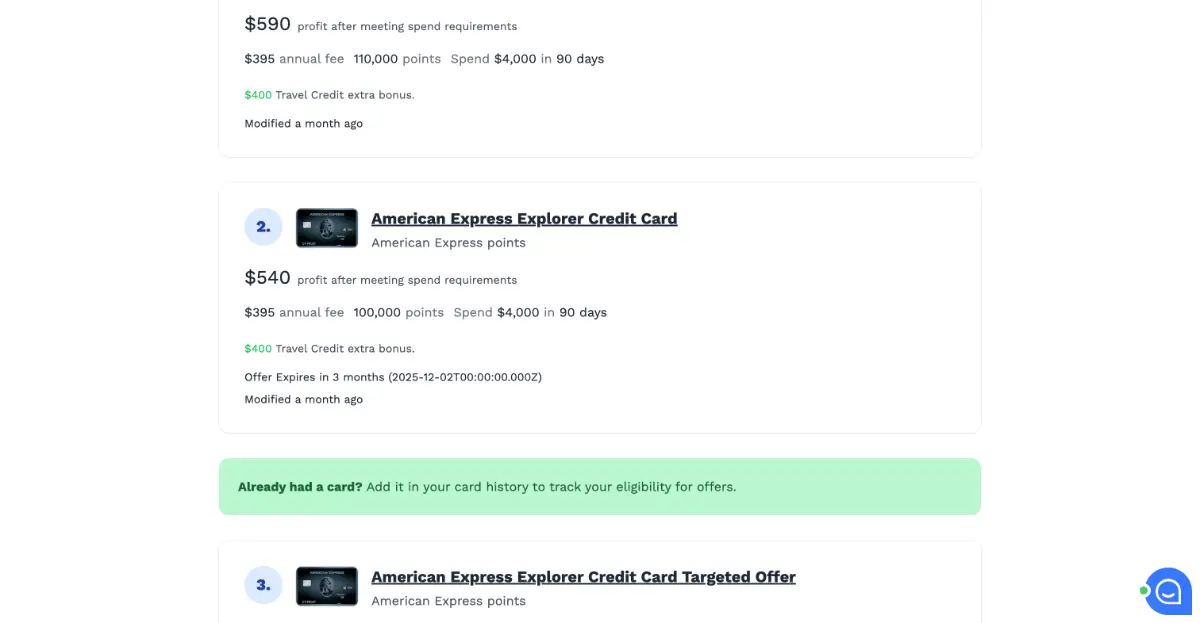Viewport: 1200px width, 623px height.
Task: Click the Offer Expires in 3 months text
Action: pos(393,377)
